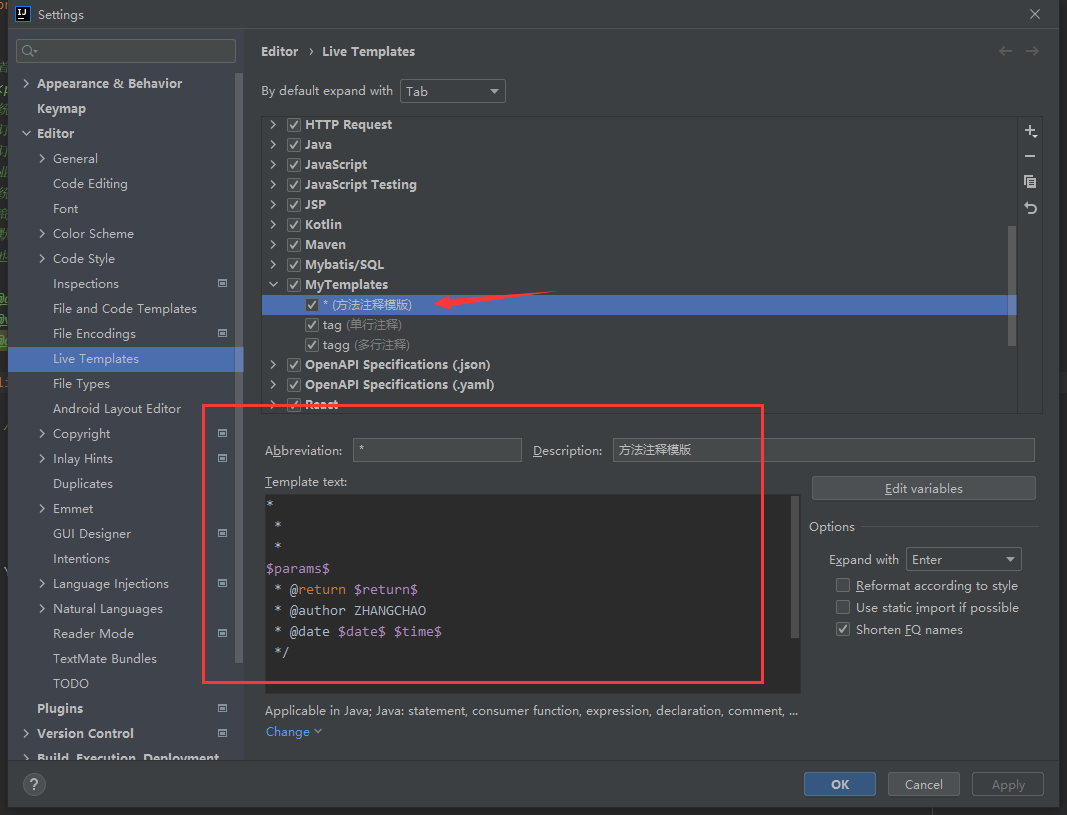The image size is (1067, 815).
Task: Click the search magnifier icon in settings
Action: pyautogui.click(x=29, y=51)
